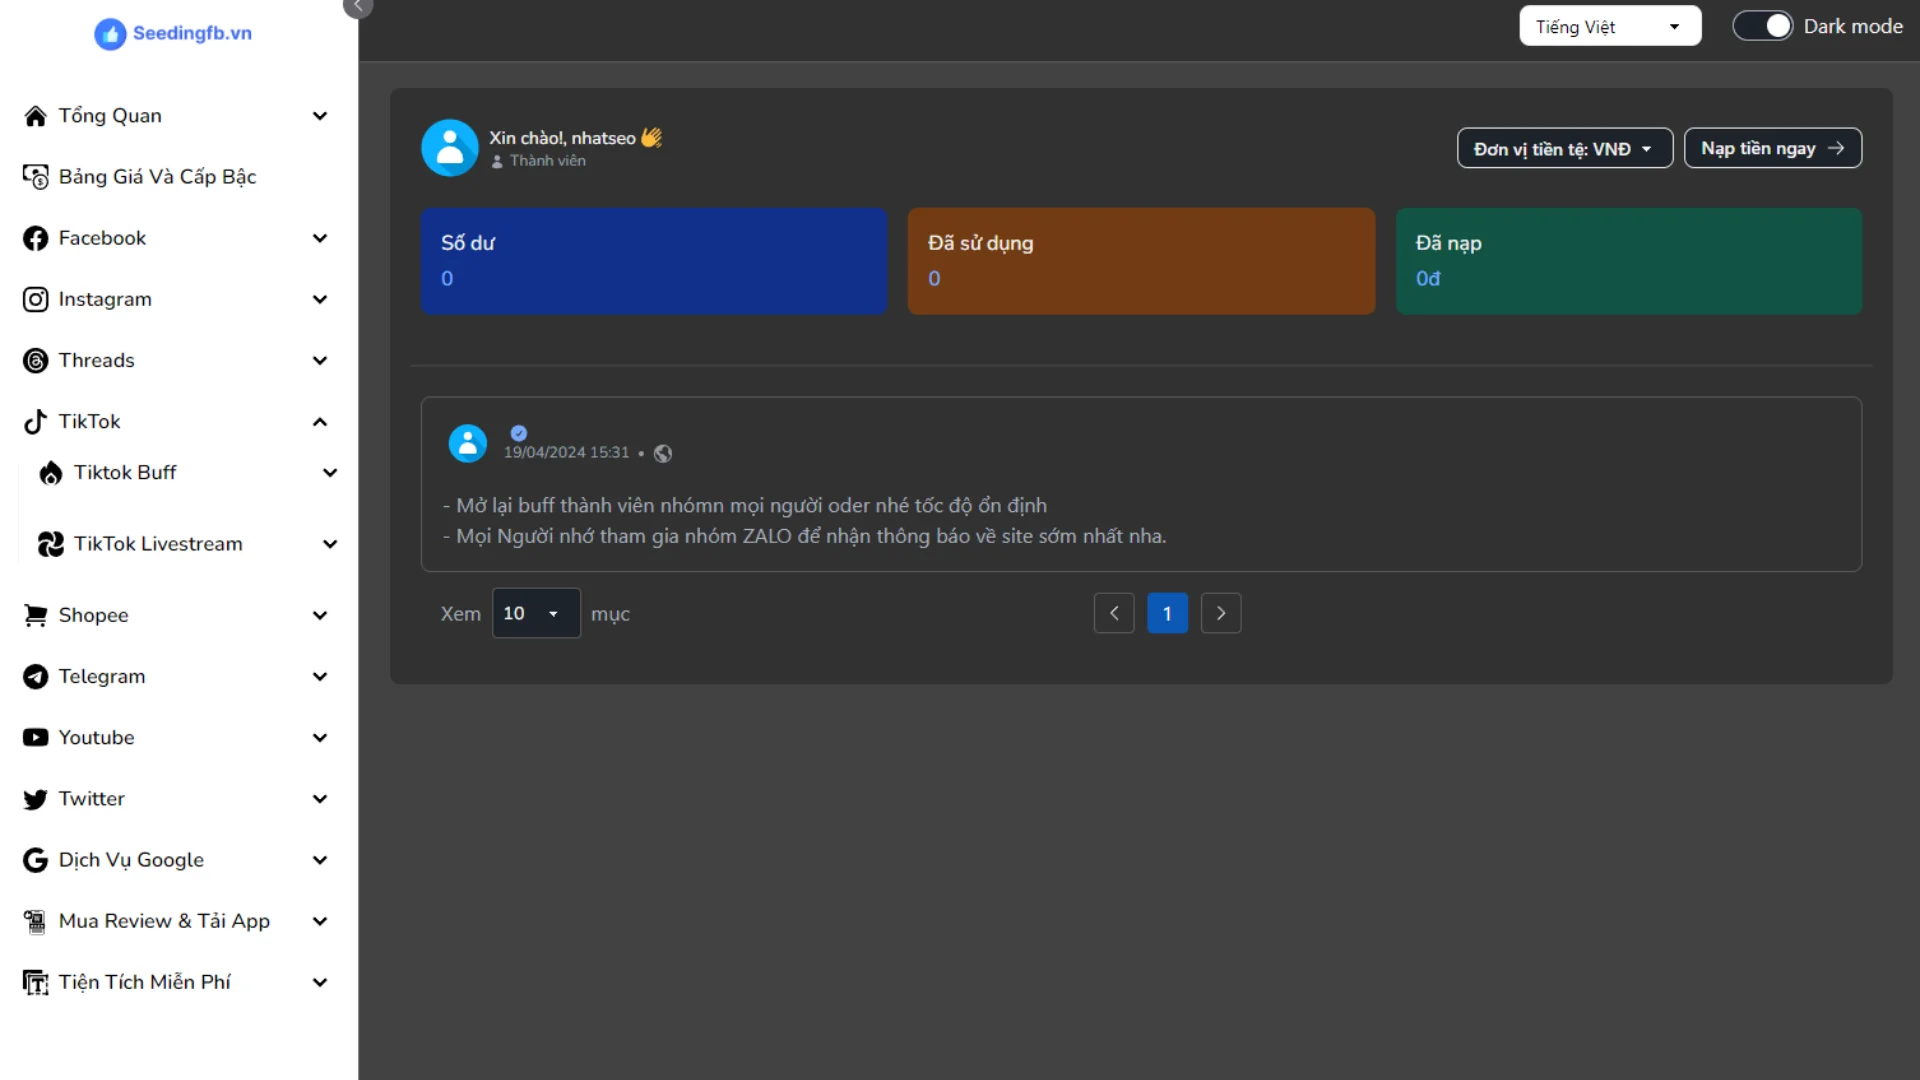Open the Youtube menu item
Screen dimensions: 1920x1080
coord(178,737)
